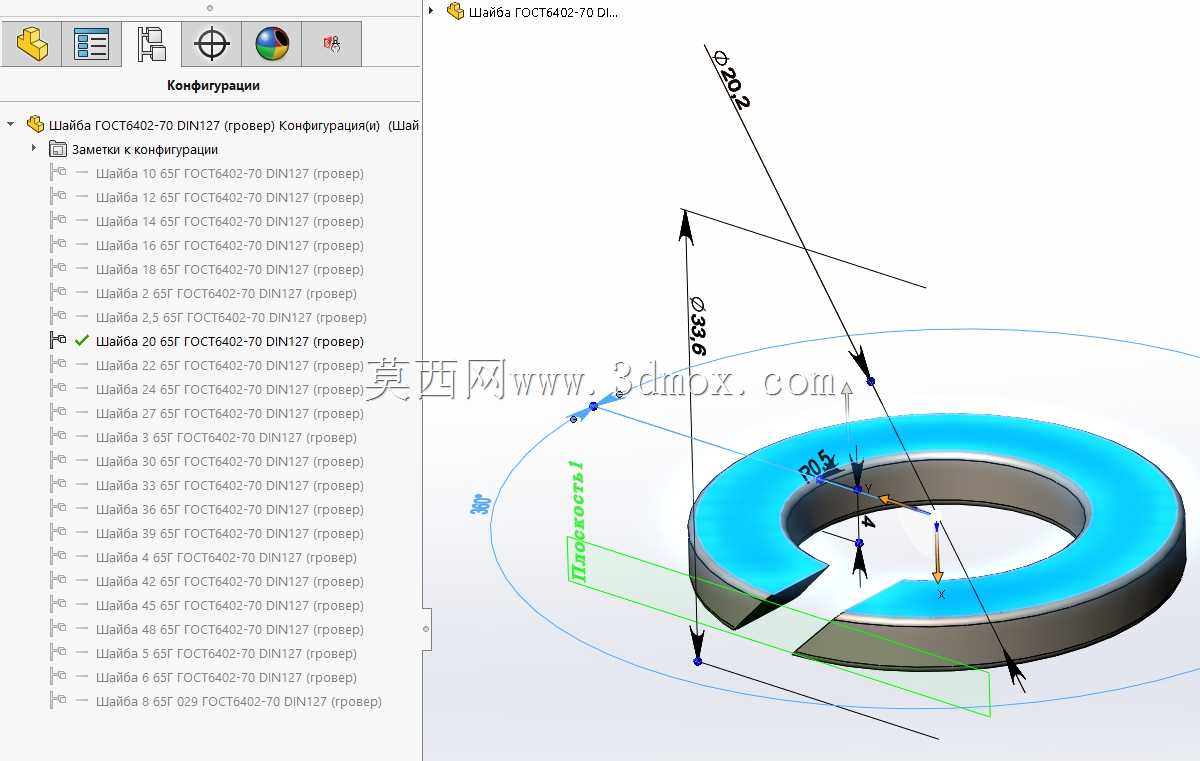Click the Заметки к конфигурации folder icon

[57, 149]
